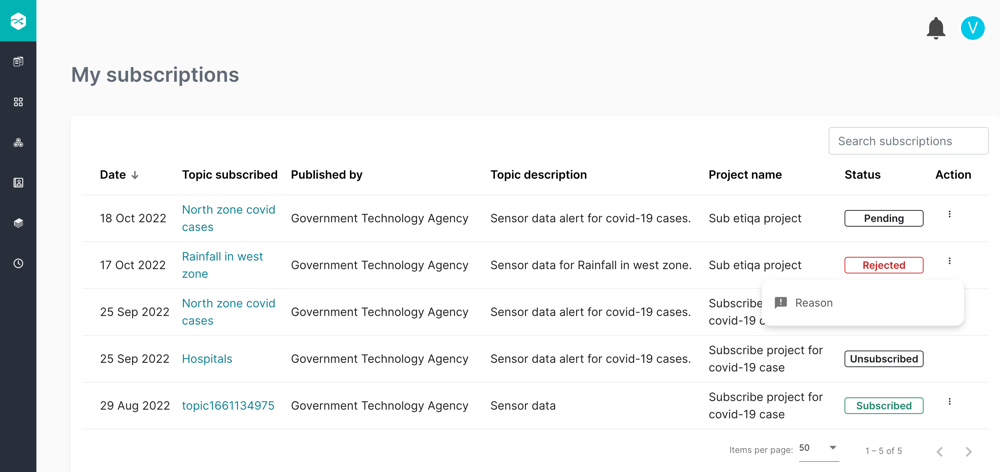
Task: Click the three-circles cluster icon in sidebar
Action: coord(18,143)
